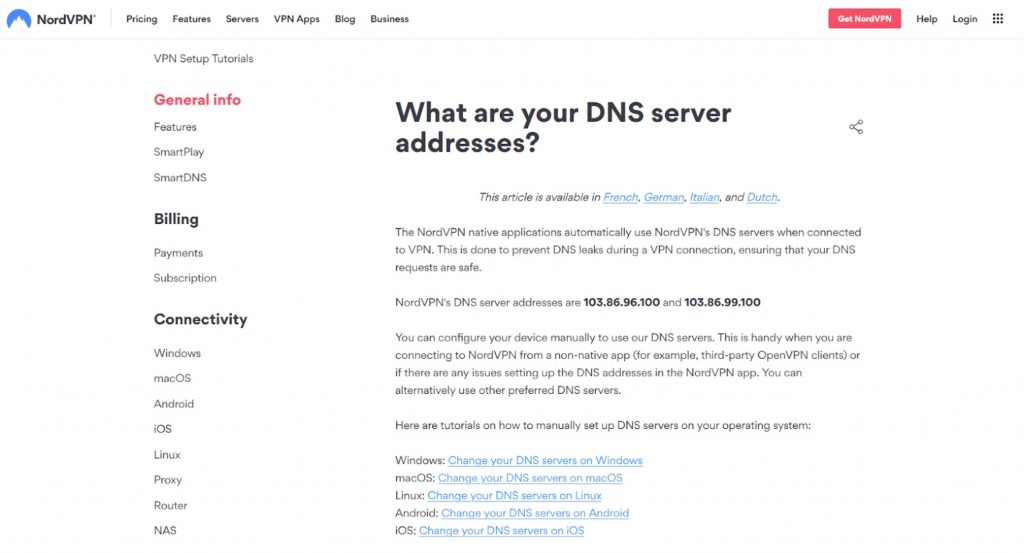
Task: Open Change your DNS servers on macOS
Action: click(x=530, y=478)
